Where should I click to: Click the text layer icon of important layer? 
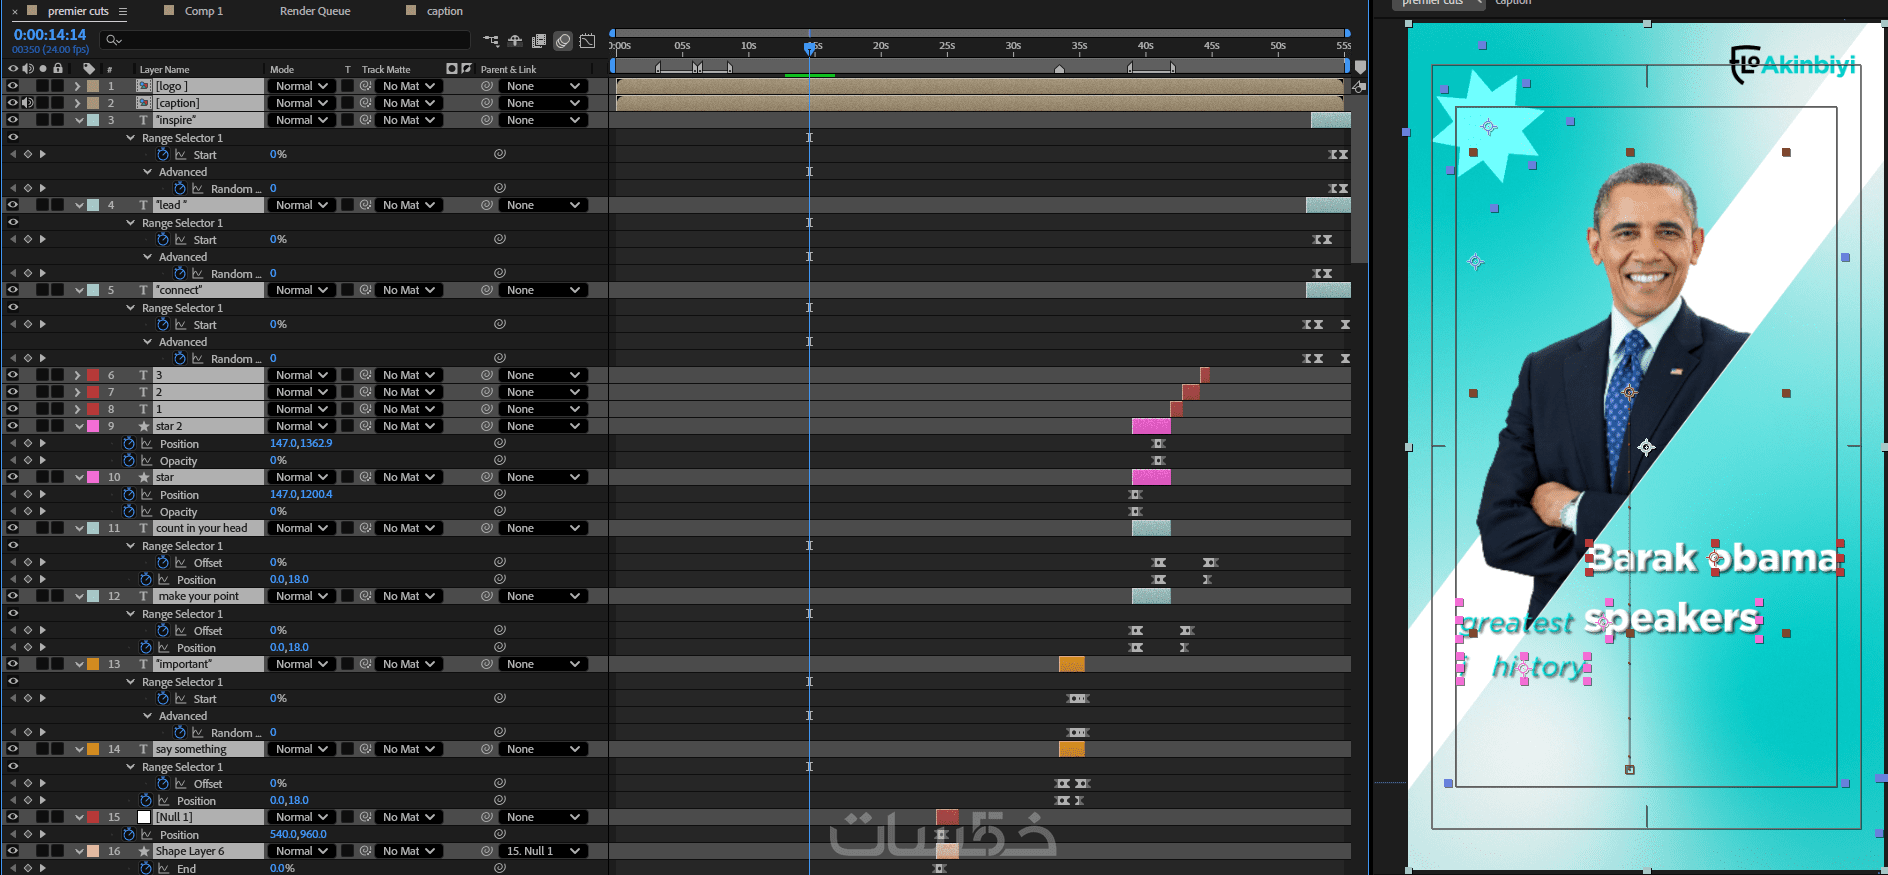(x=144, y=664)
